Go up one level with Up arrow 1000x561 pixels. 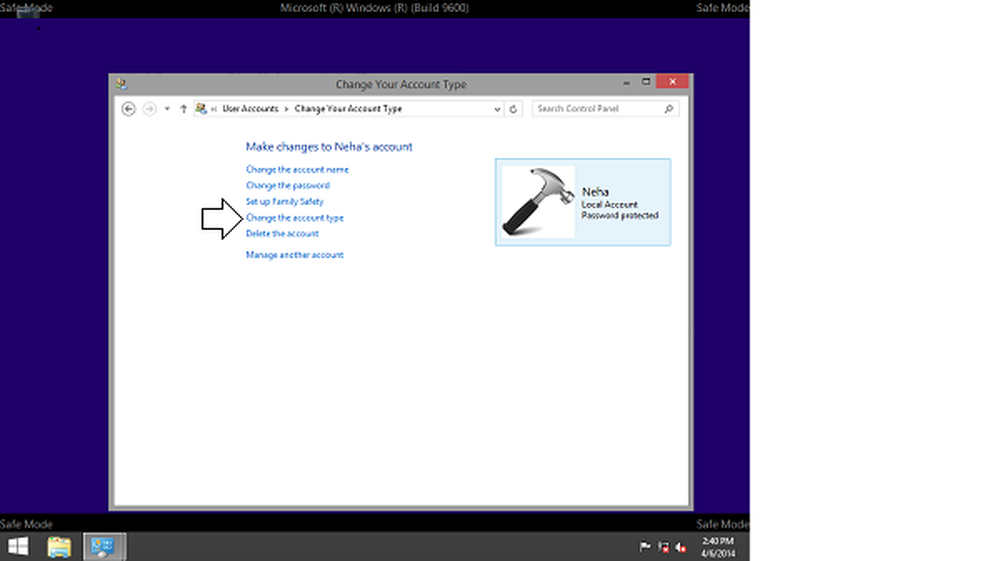[183, 109]
